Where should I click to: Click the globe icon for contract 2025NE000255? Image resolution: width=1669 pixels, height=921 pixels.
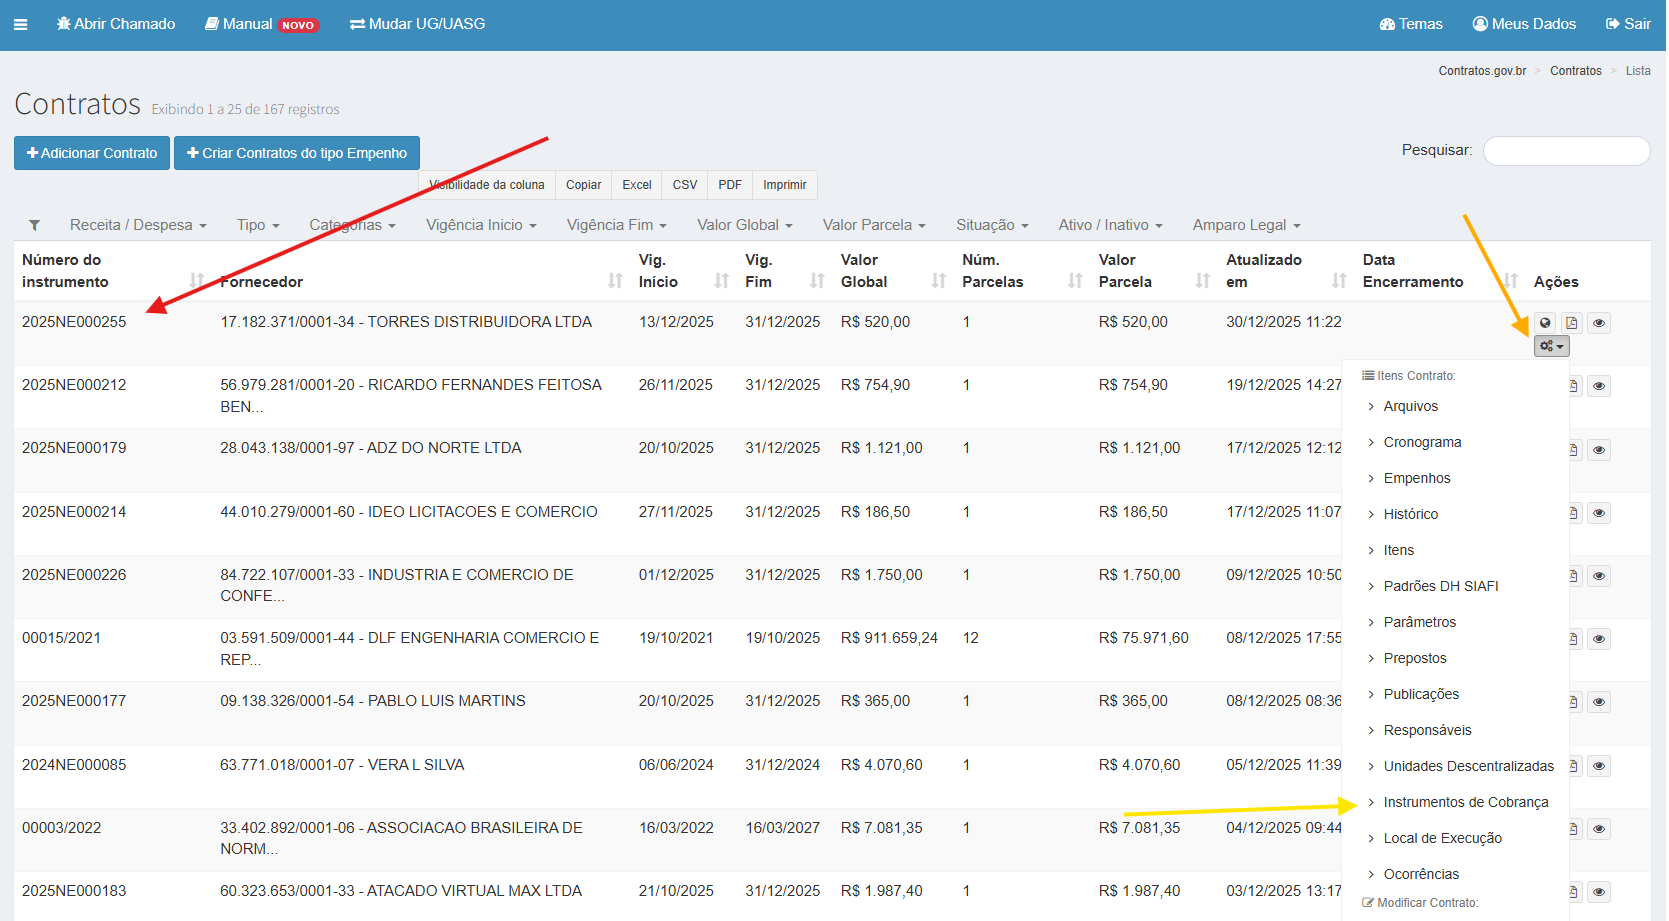pyautogui.click(x=1545, y=323)
